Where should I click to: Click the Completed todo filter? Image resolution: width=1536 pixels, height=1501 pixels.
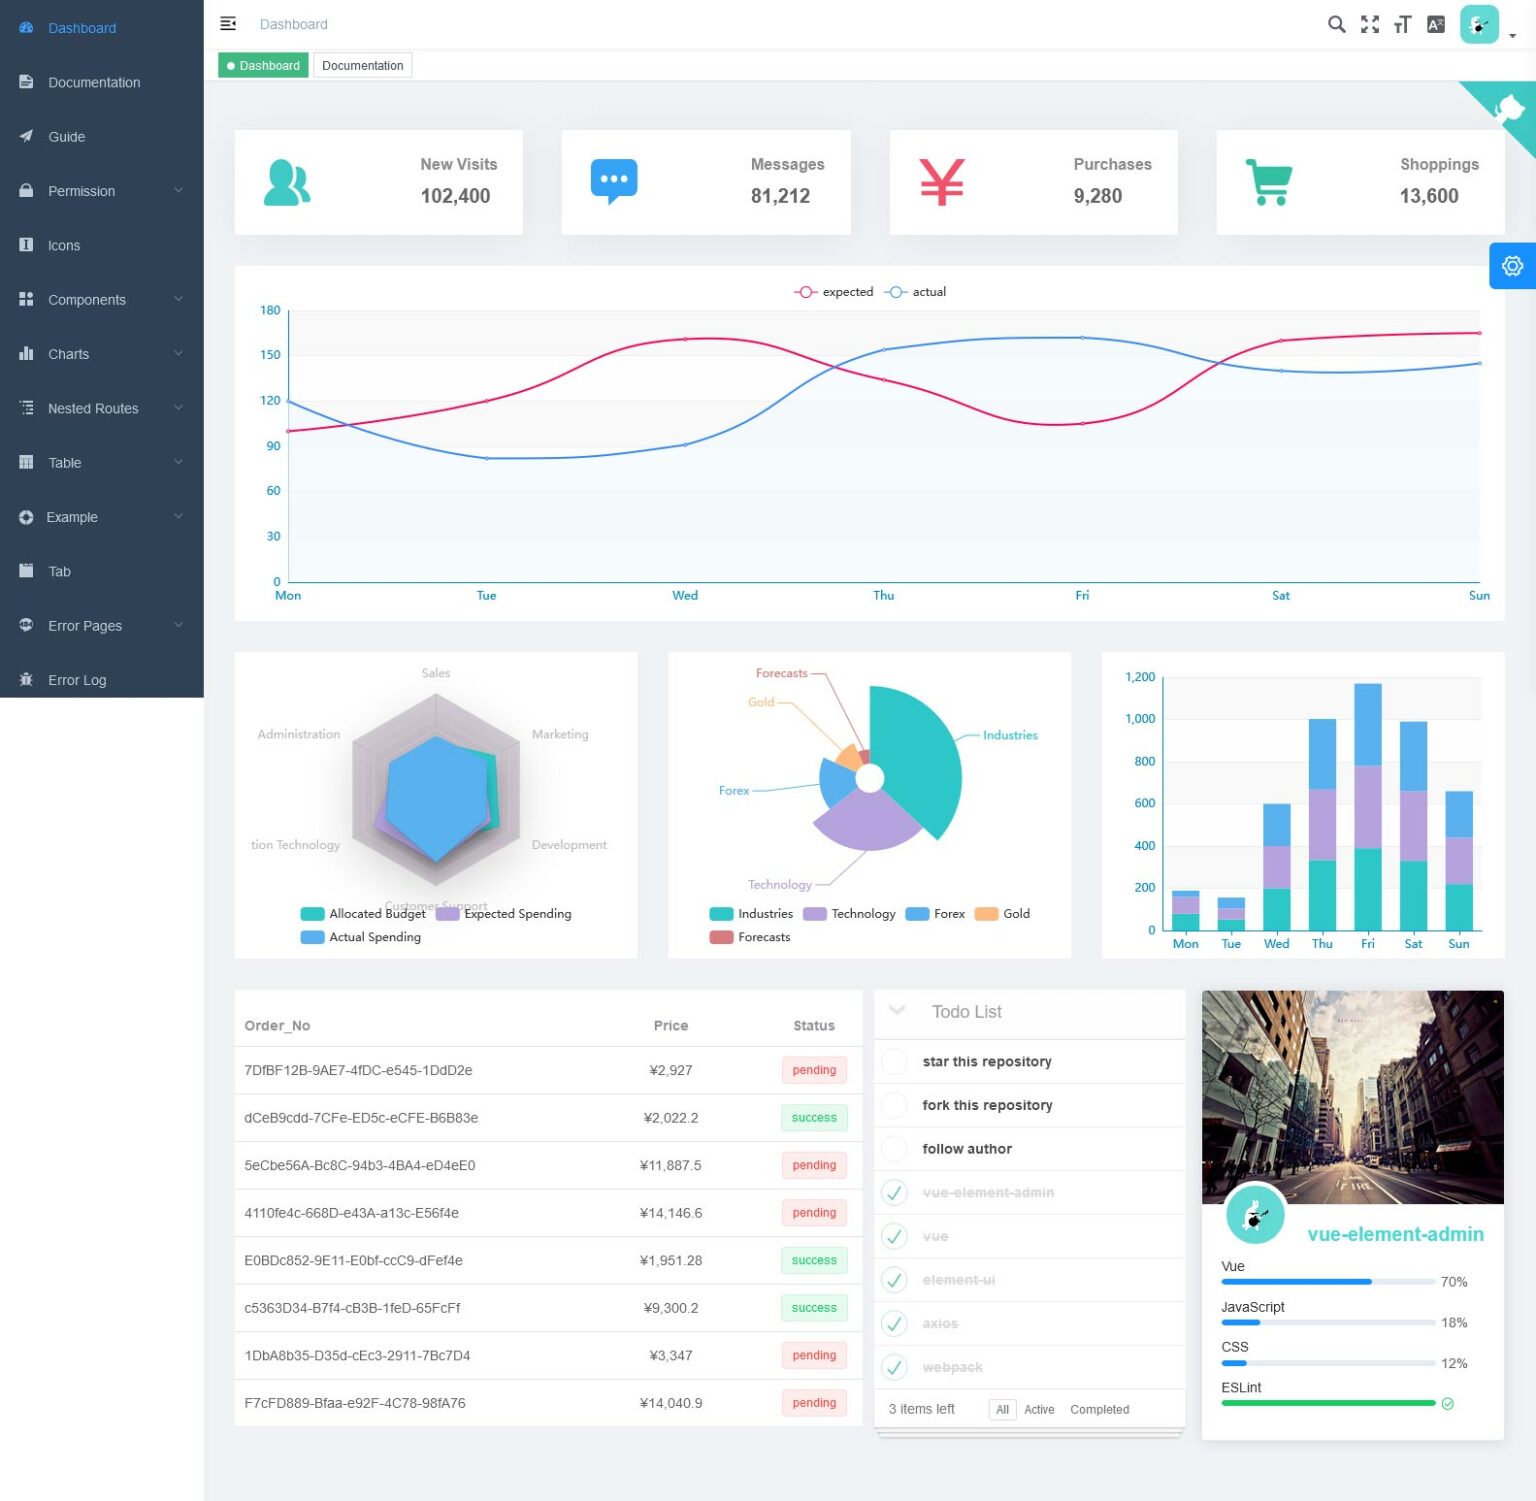point(1098,1409)
